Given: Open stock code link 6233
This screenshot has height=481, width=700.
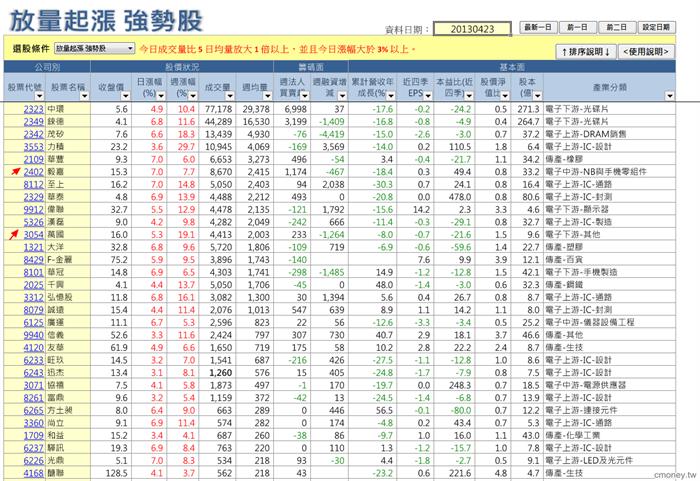Looking at the screenshot, I should click(x=33, y=360).
